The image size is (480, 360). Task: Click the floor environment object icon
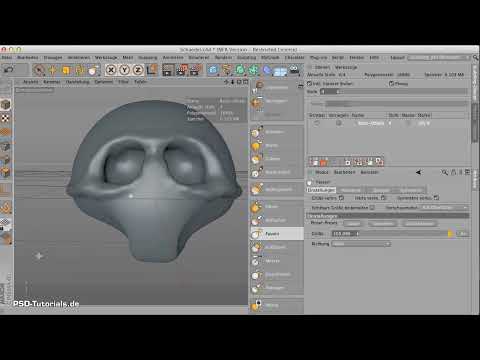pyautogui.click(x=280, y=71)
